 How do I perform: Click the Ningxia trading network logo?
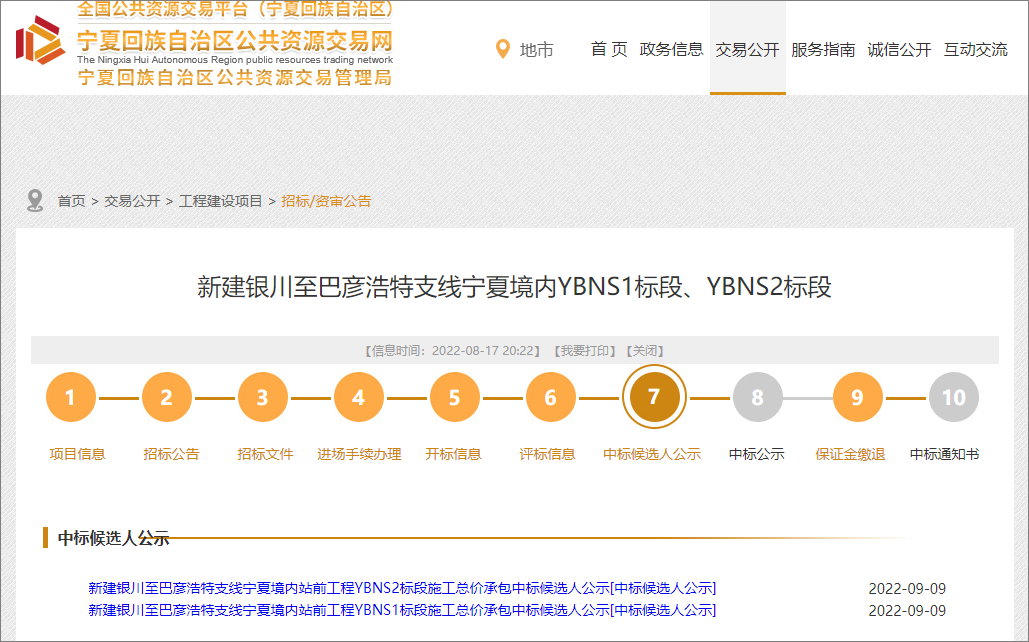[x=40, y=42]
